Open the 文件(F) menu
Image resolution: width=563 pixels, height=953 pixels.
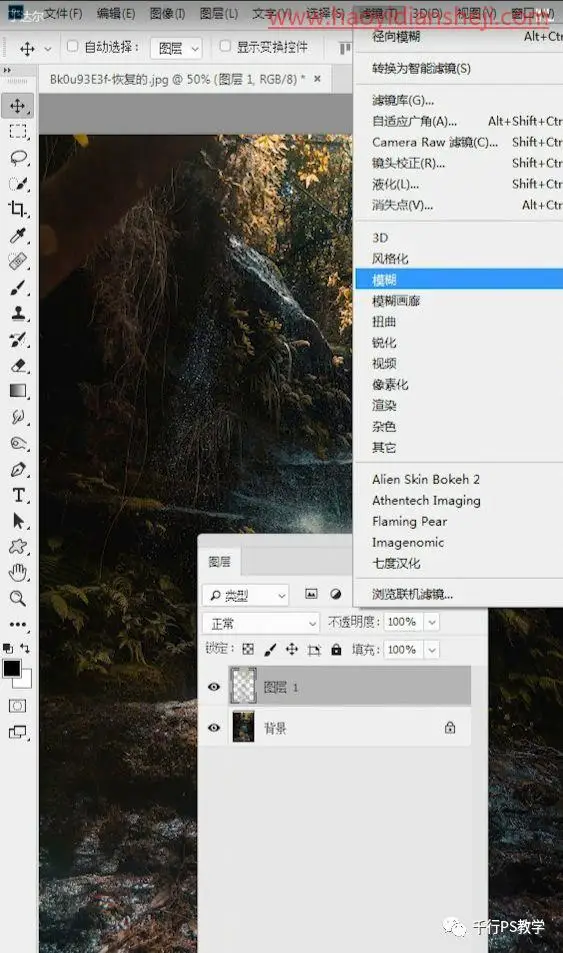click(64, 13)
